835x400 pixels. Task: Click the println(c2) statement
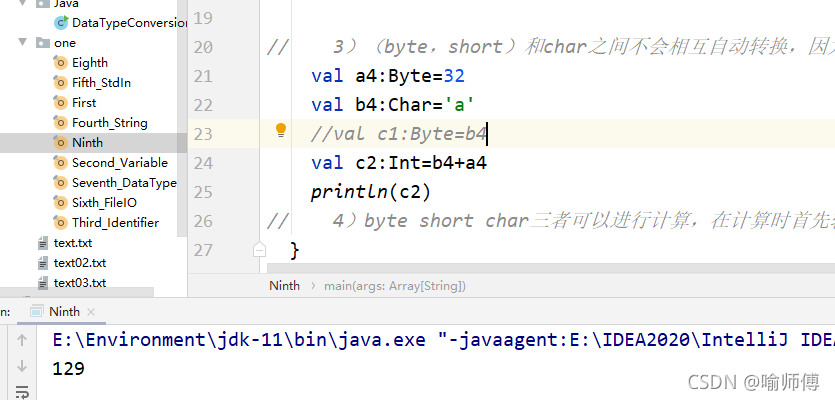tap(371, 192)
